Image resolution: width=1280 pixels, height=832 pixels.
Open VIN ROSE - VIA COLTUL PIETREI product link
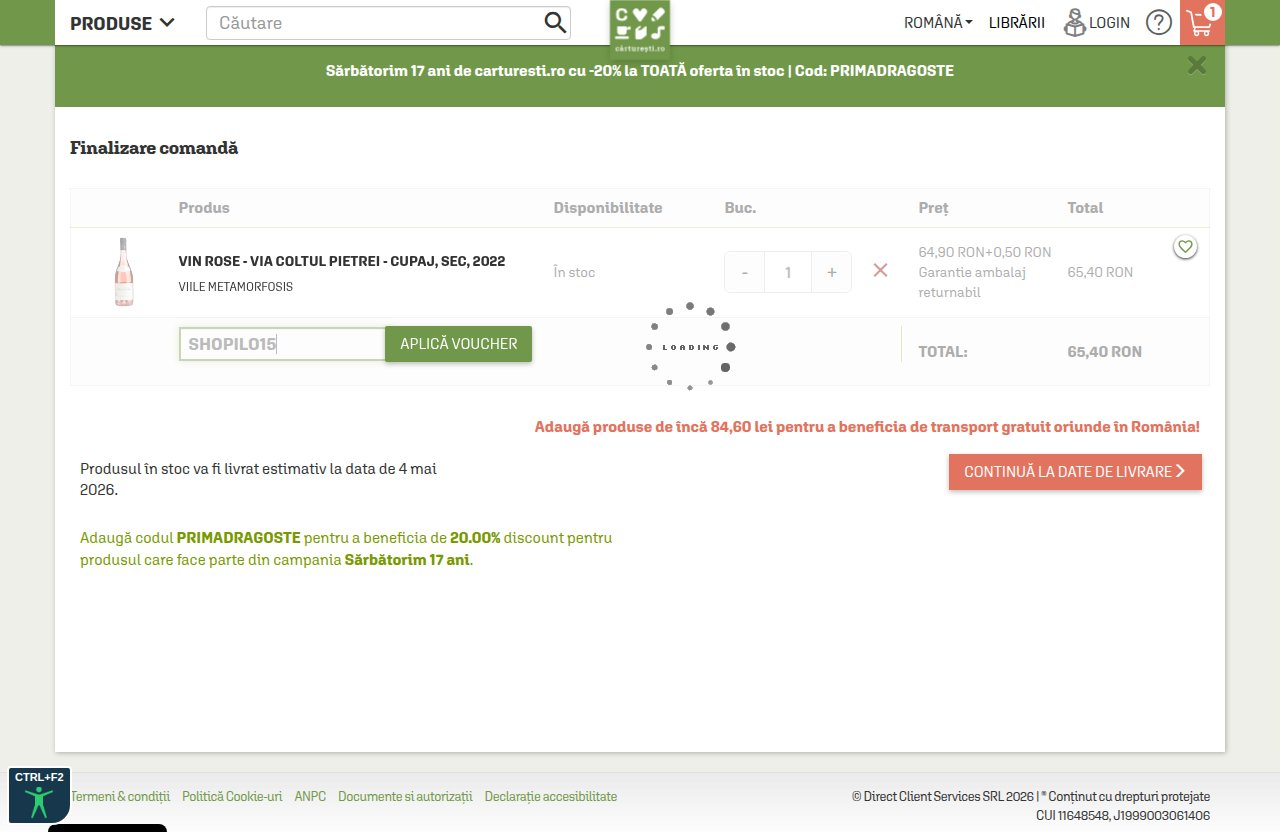pos(342,261)
